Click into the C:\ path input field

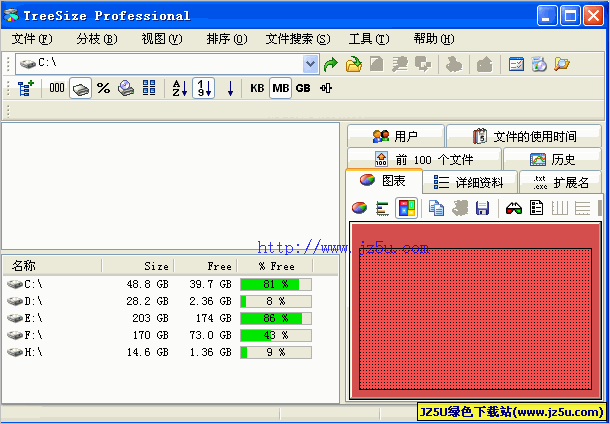coord(160,64)
